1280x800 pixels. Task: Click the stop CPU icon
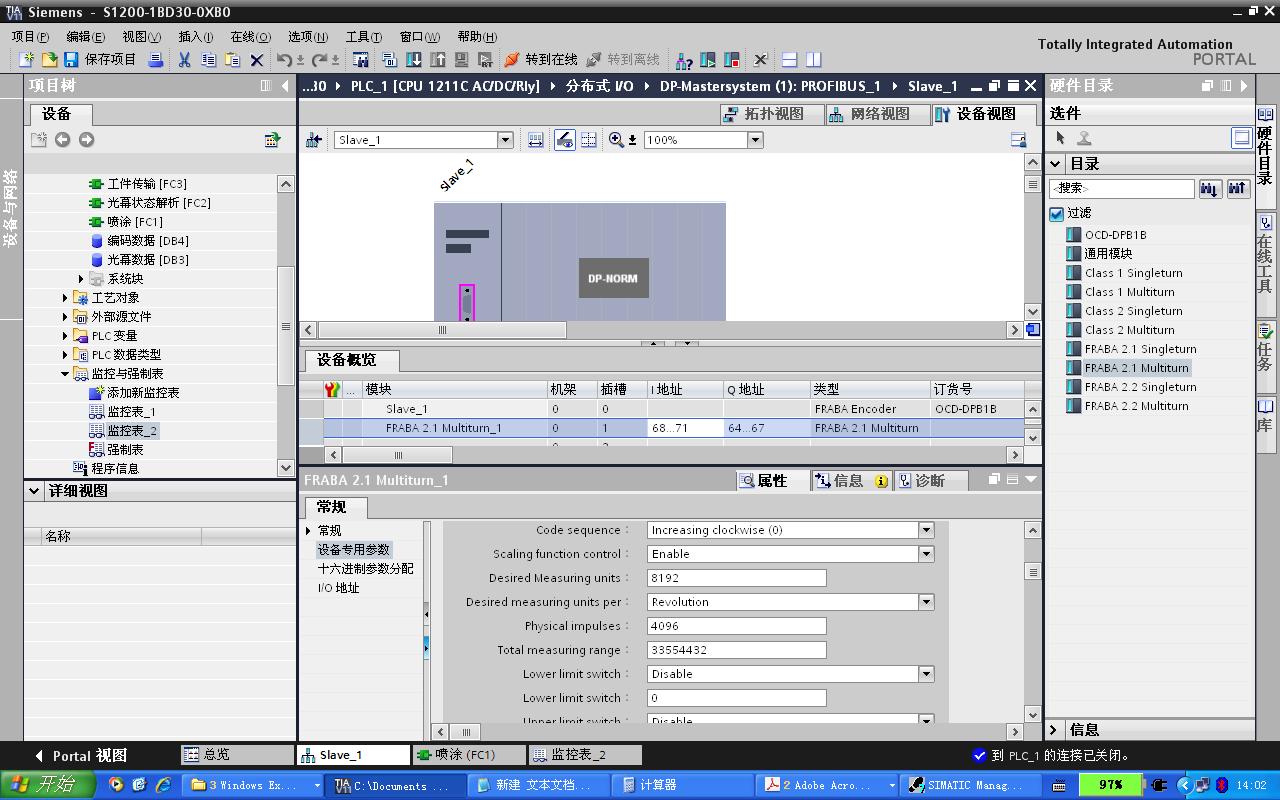pos(732,60)
